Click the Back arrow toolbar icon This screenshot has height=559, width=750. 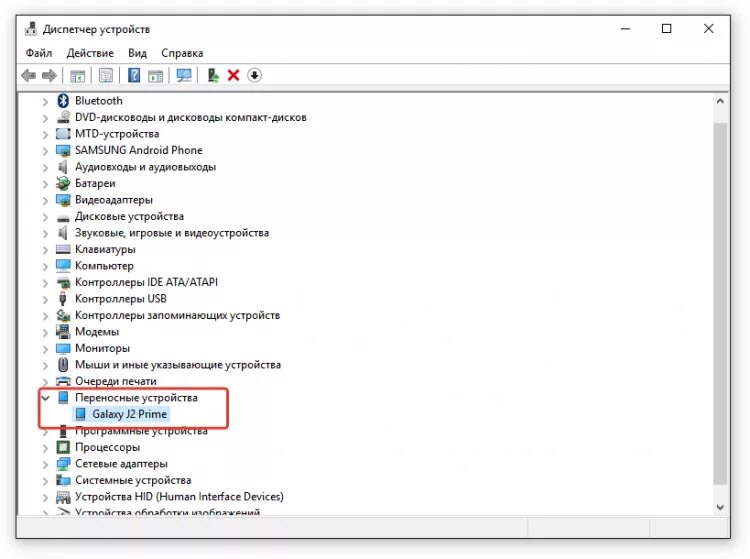click(x=29, y=76)
